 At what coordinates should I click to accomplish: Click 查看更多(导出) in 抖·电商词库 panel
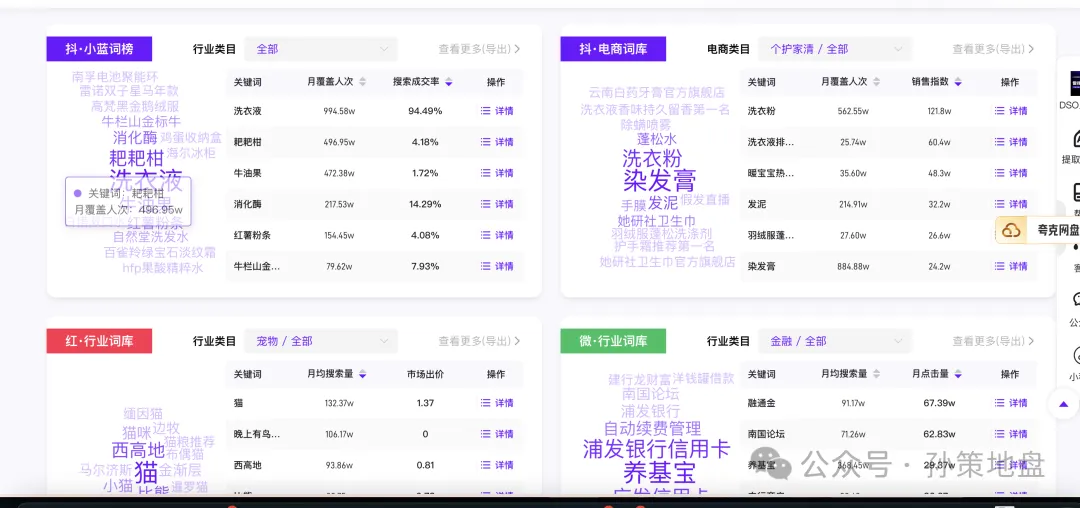993,49
